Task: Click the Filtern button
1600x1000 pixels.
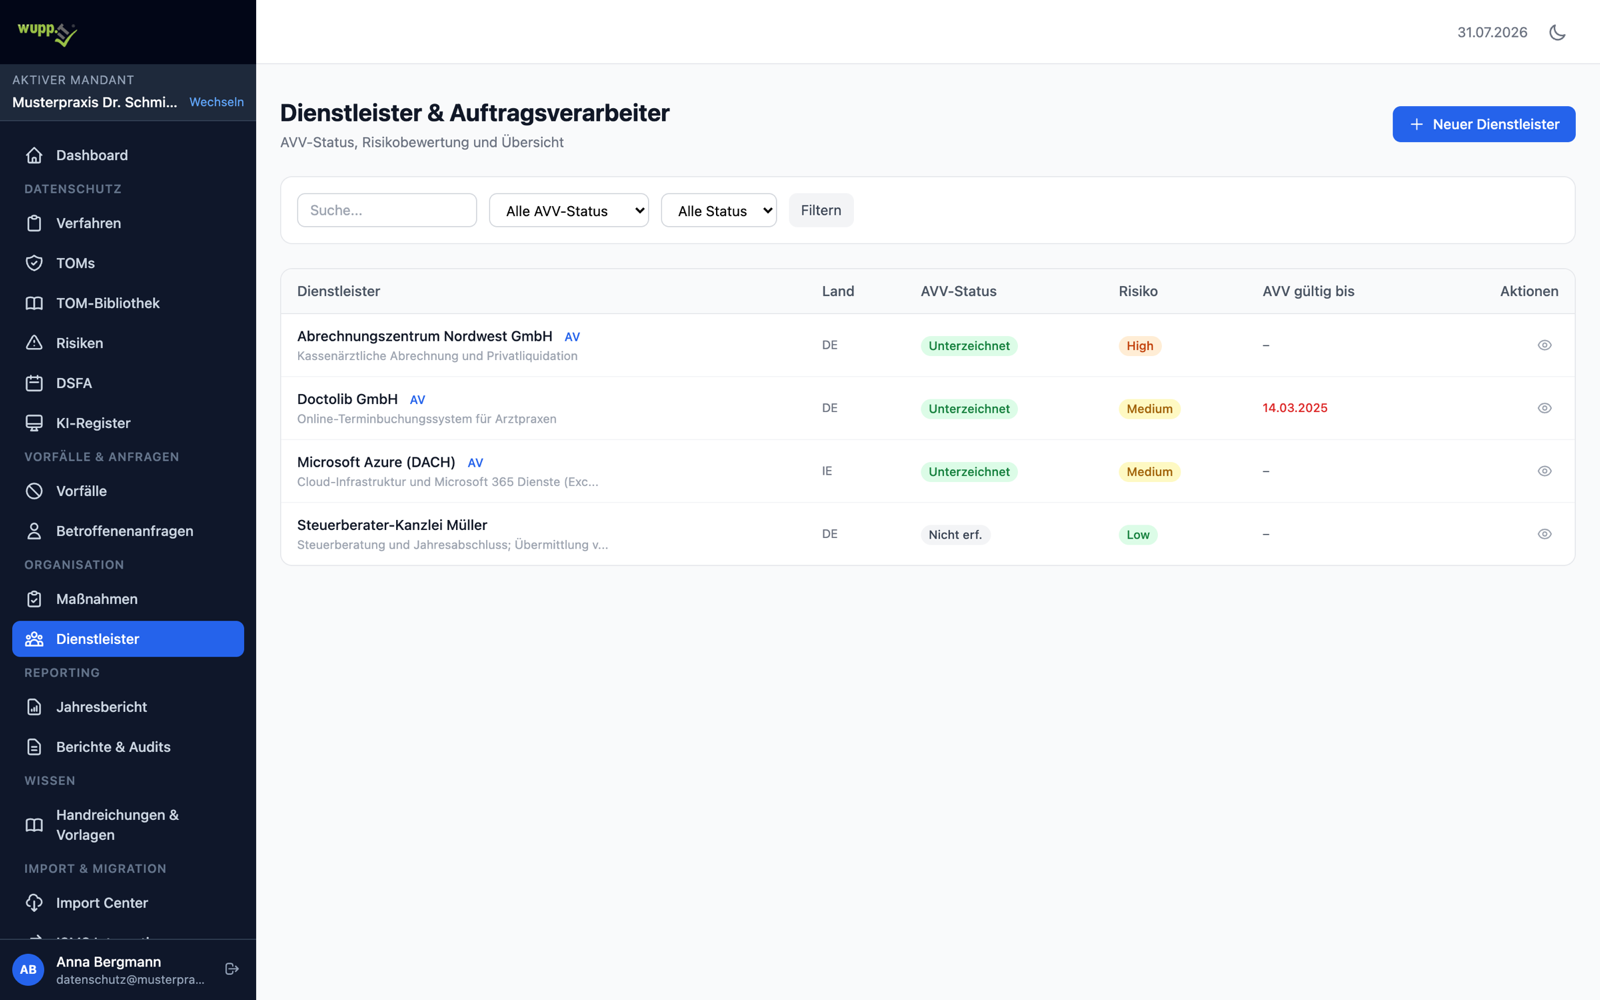Action: [821, 210]
